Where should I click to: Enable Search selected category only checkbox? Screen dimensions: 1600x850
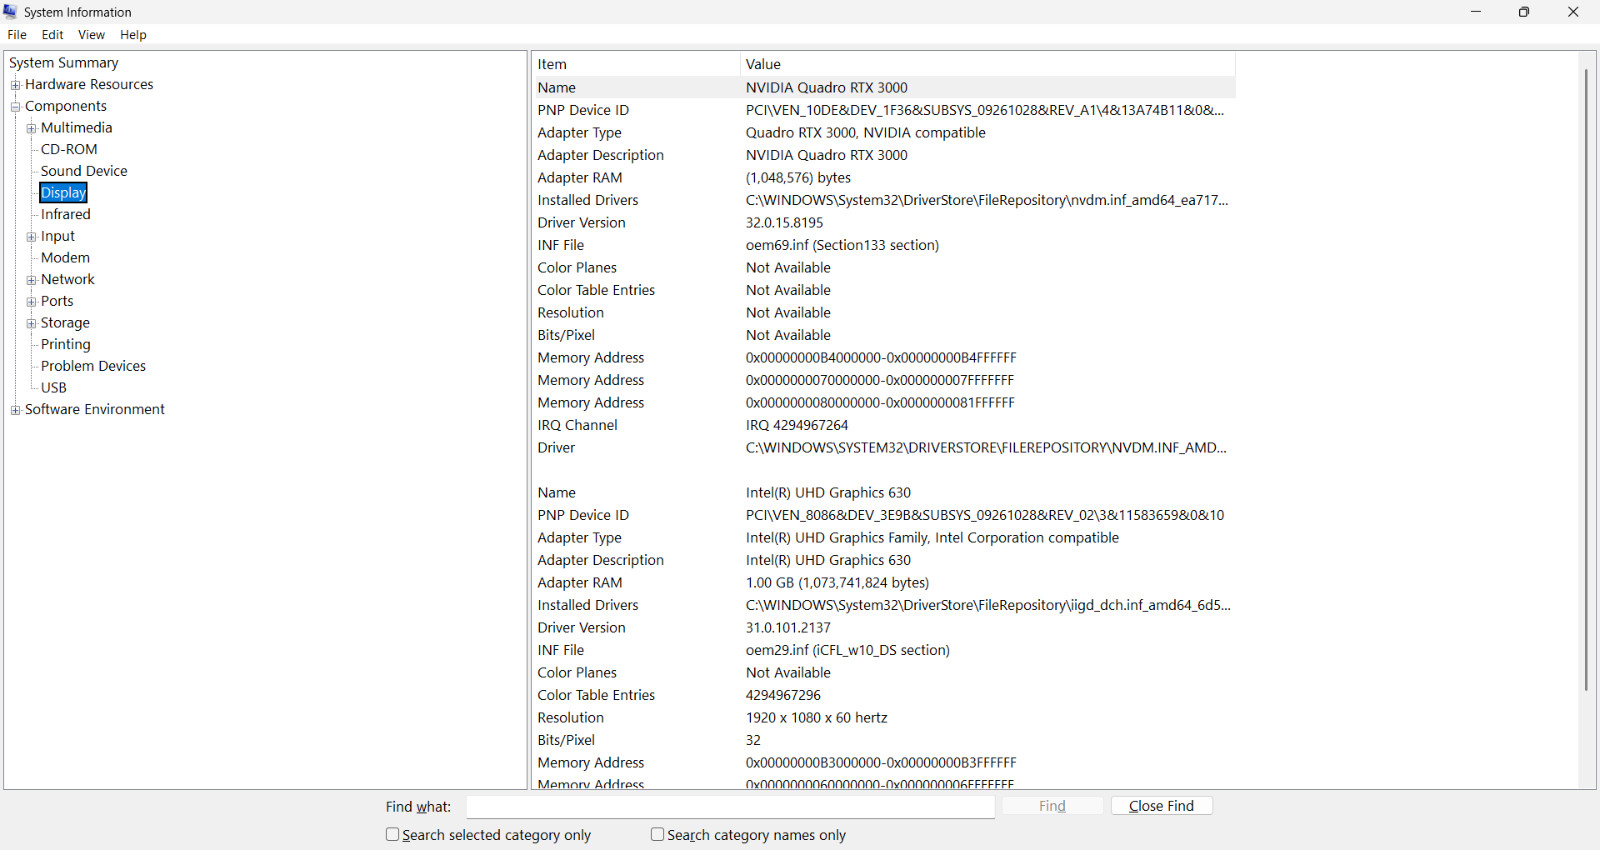[392, 835]
